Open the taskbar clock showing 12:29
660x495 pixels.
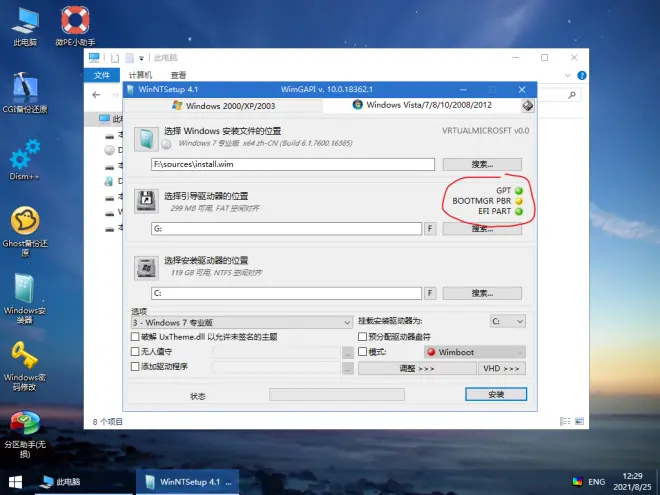[632, 482]
